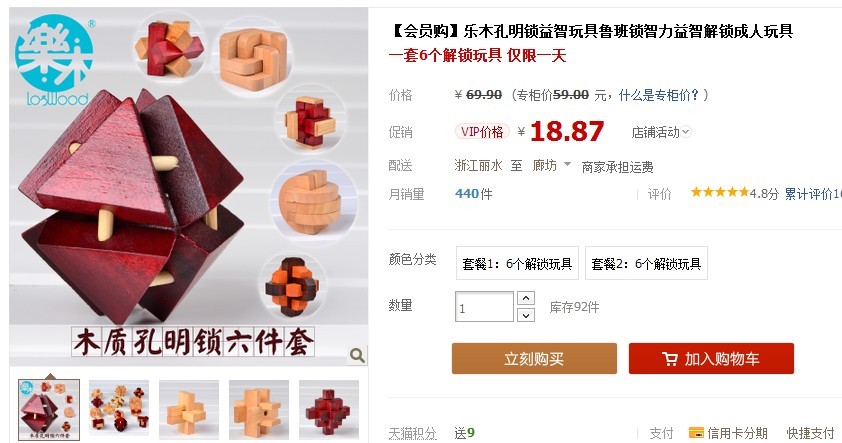Open the 什么是专柜价 link
This screenshot has width=842, height=443.
pyautogui.click(x=659, y=95)
